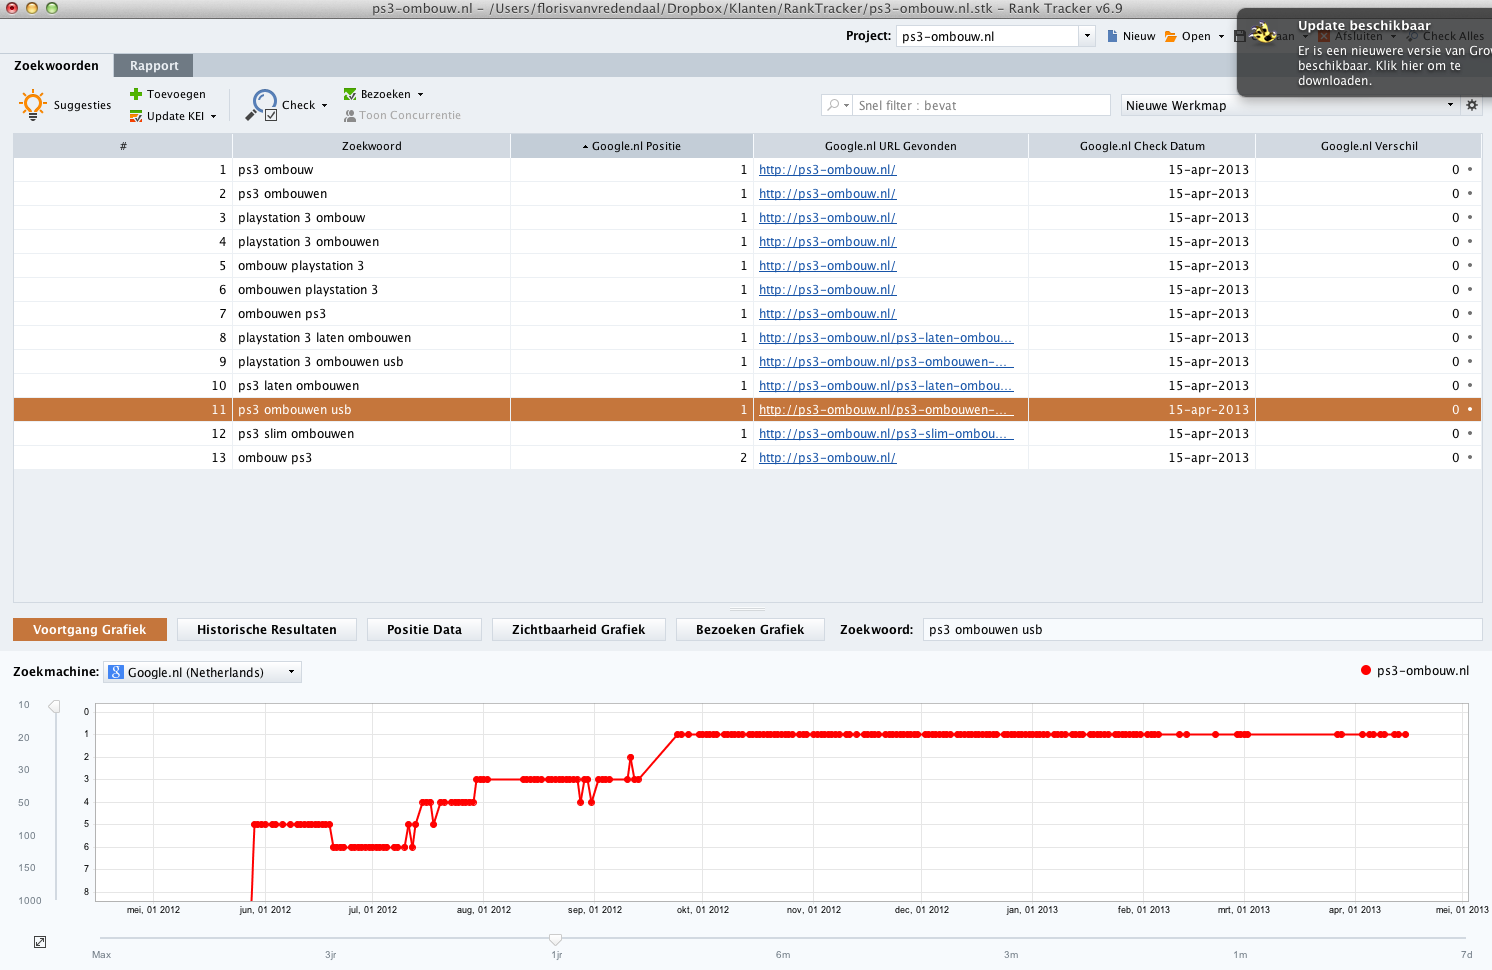Image resolution: width=1492 pixels, height=970 pixels.
Task: Open the Nieuwe Werkmap workspace dropdown
Action: click(x=1290, y=105)
